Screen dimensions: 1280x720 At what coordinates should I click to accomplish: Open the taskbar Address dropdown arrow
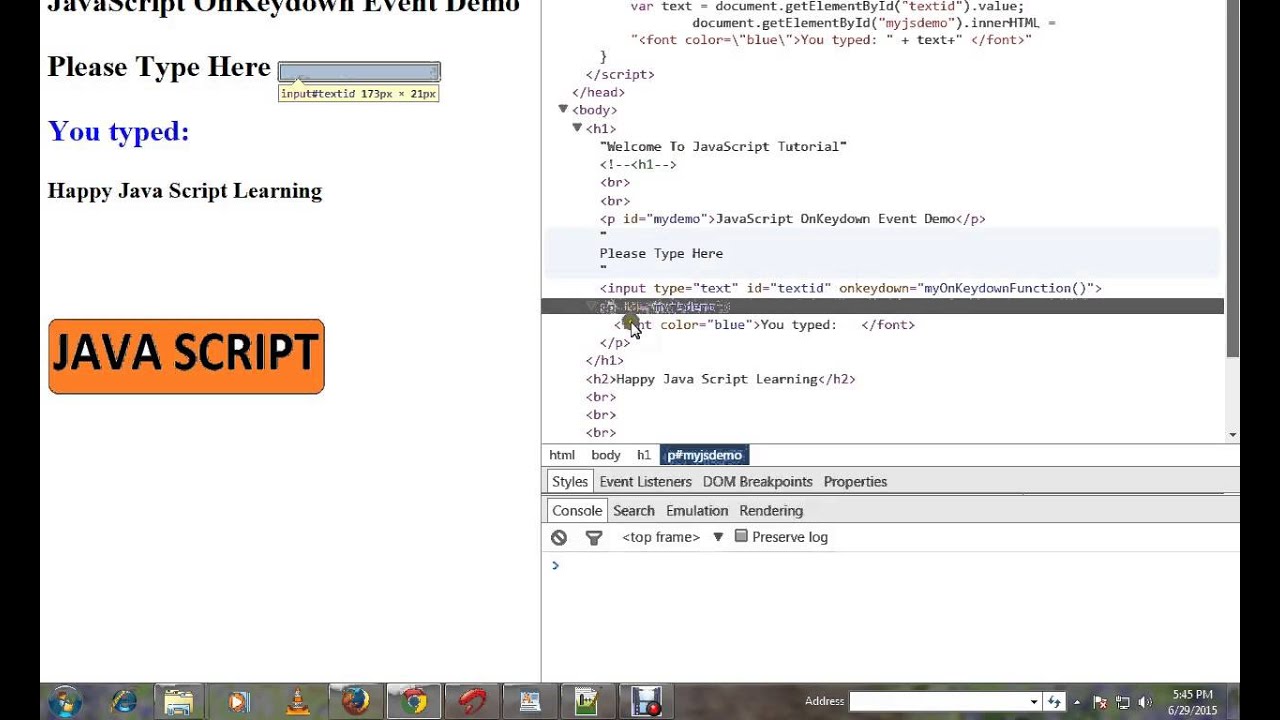pyautogui.click(x=1034, y=702)
